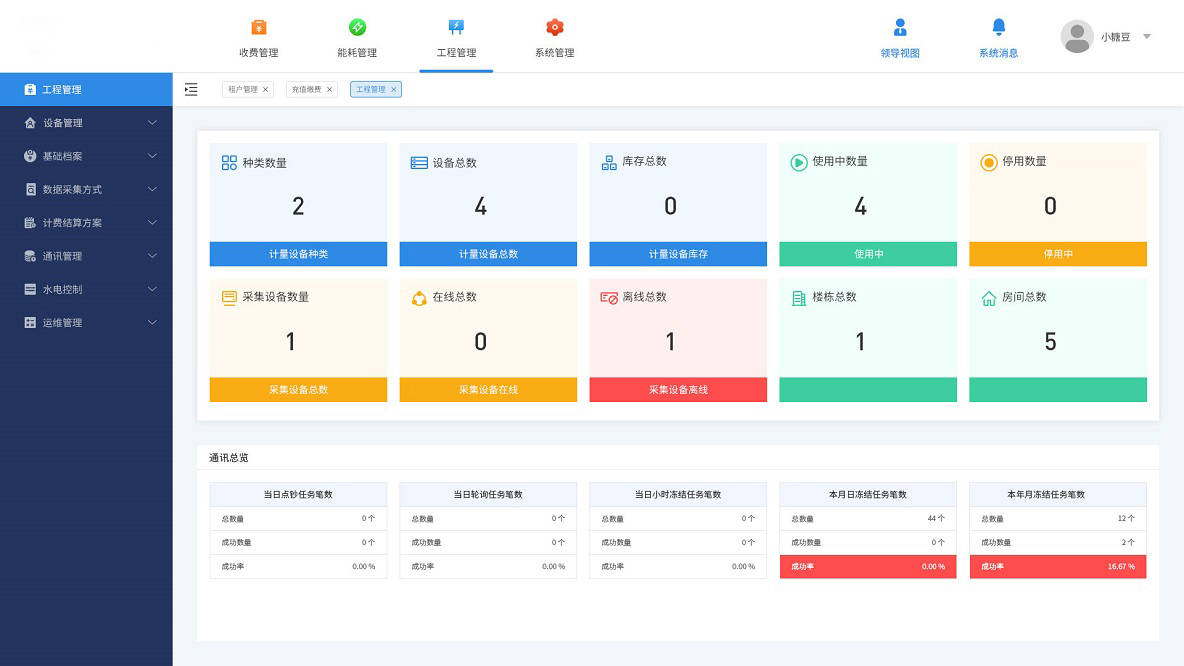Click the 工程管理 icon in top navigation
The image size is (1184, 666).
coord(456,27)
